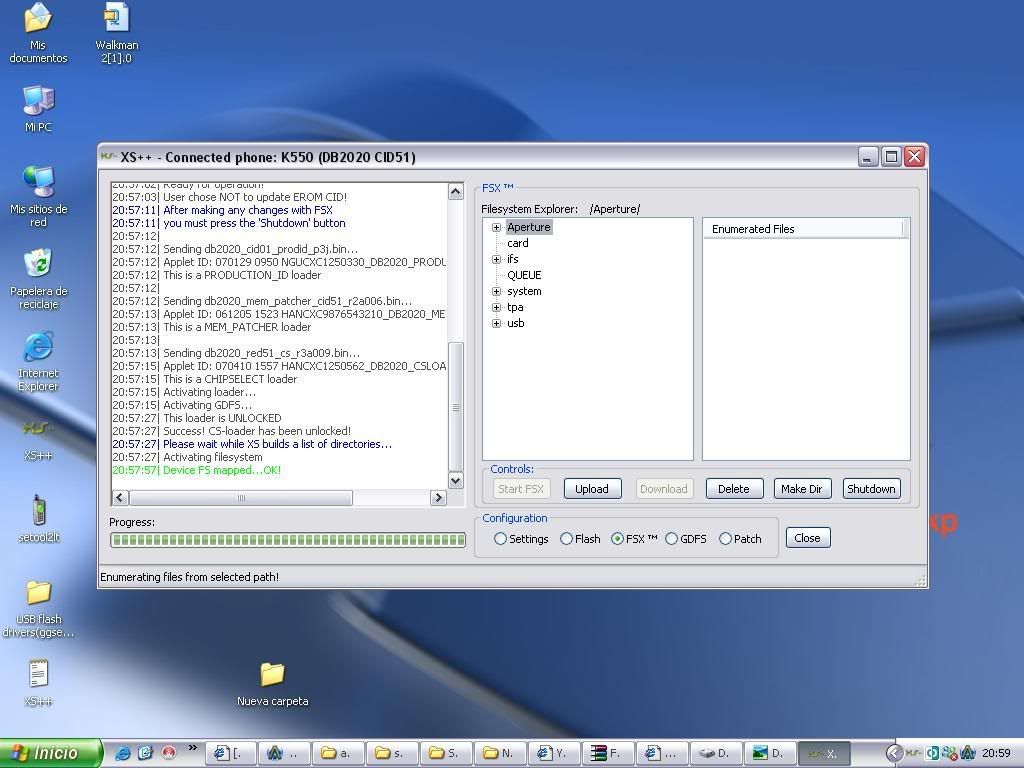Select the FSX configuration radio button
Image resolution: width=1024 pixels, height=768 pixels.
click(x=617, y=539)
